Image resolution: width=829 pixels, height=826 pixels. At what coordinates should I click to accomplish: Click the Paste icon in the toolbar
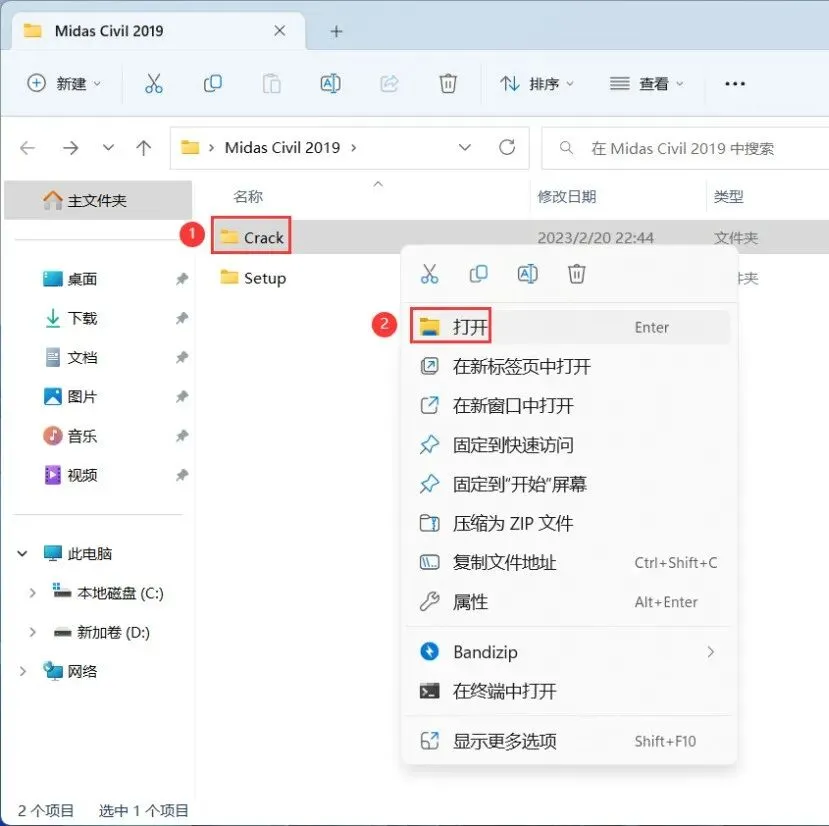(x=271, y=84)
